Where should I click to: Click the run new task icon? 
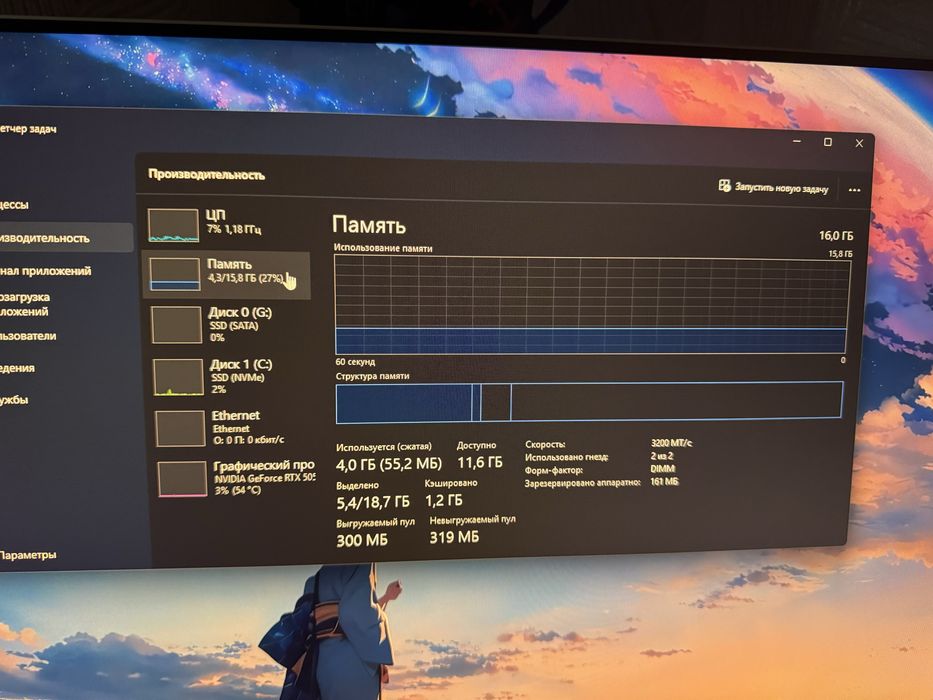(724, 185)
